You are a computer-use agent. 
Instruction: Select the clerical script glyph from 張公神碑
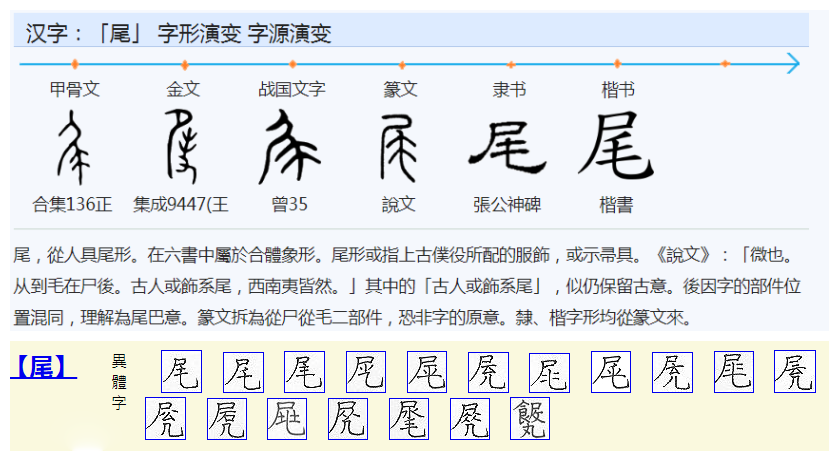(507, 147)
